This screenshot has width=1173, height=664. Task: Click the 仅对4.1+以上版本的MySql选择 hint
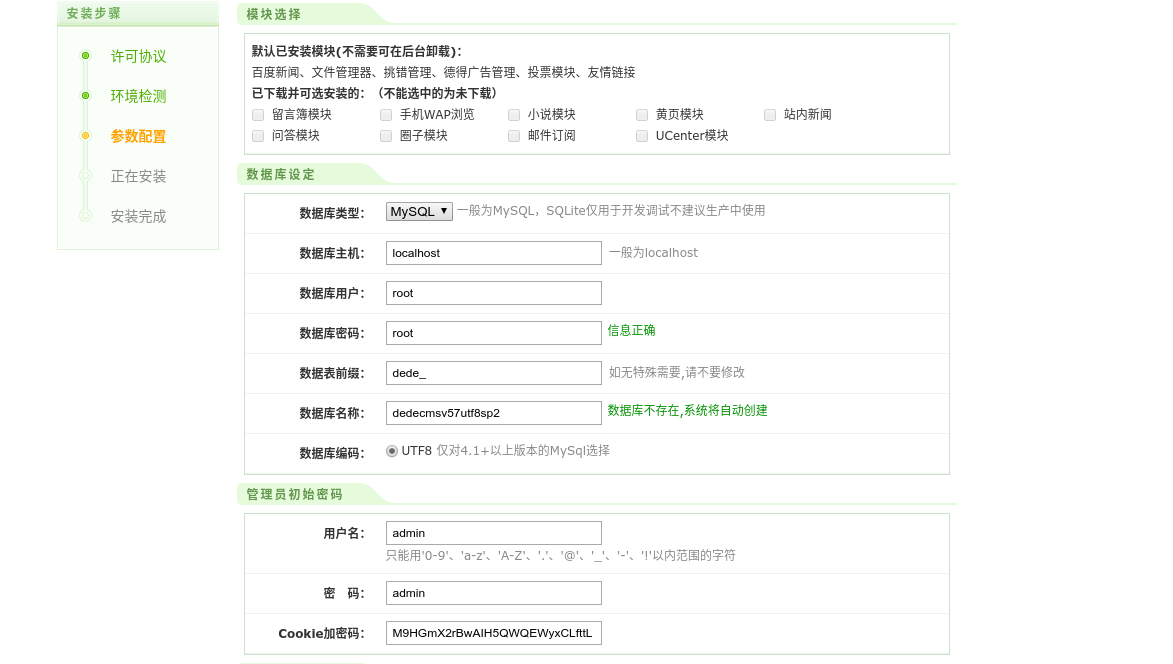click(x=523, y=451)
